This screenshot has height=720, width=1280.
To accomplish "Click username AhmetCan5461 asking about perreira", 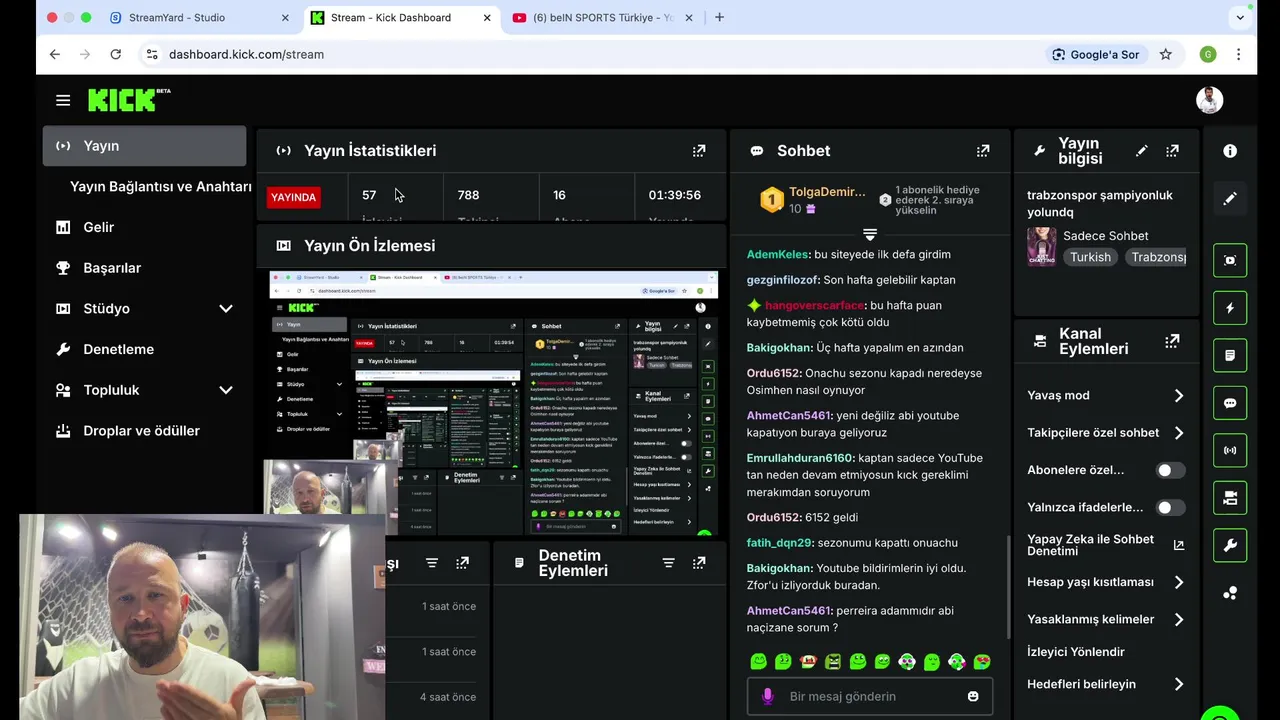I will pyautogui.click(x=789, y=611).
